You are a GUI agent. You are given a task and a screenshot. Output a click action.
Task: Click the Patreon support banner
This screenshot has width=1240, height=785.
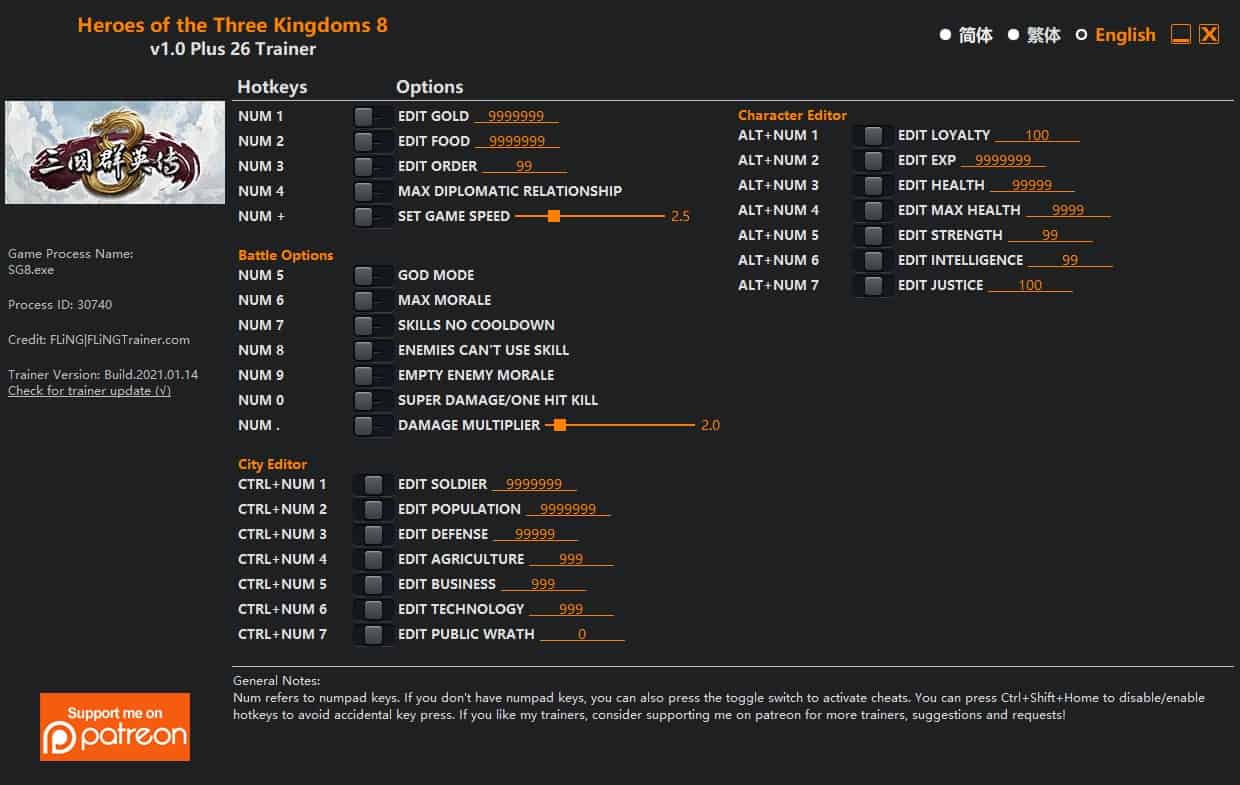pos(115,727)
